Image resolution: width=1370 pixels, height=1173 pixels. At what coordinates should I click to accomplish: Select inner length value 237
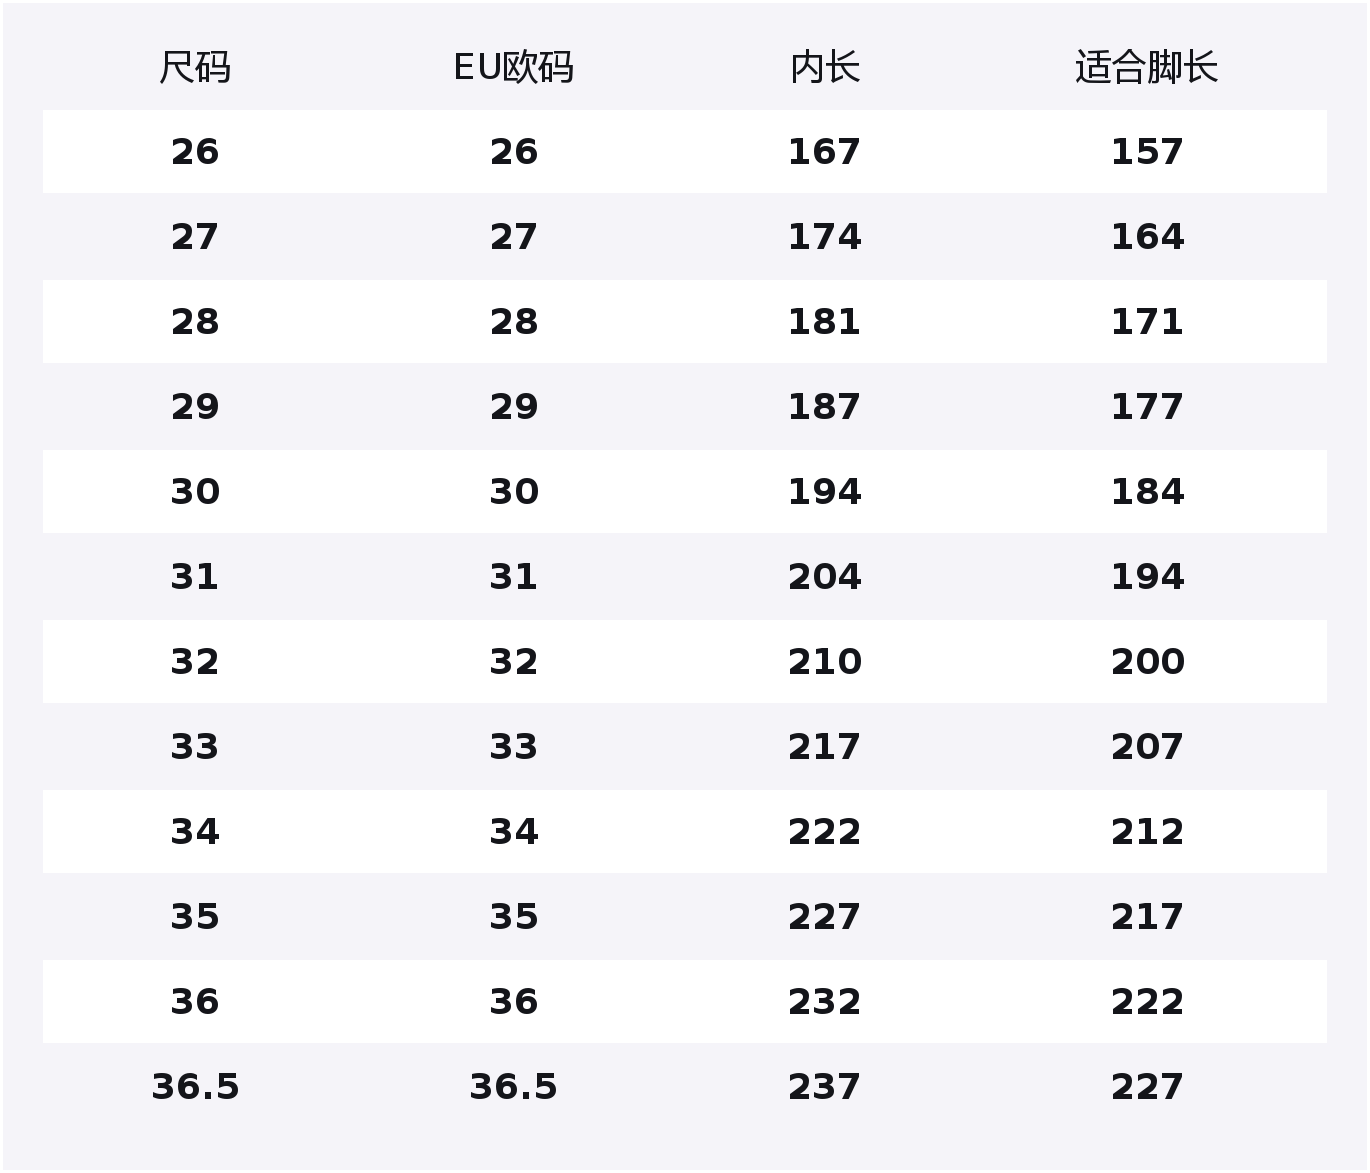pos(824,1087)
